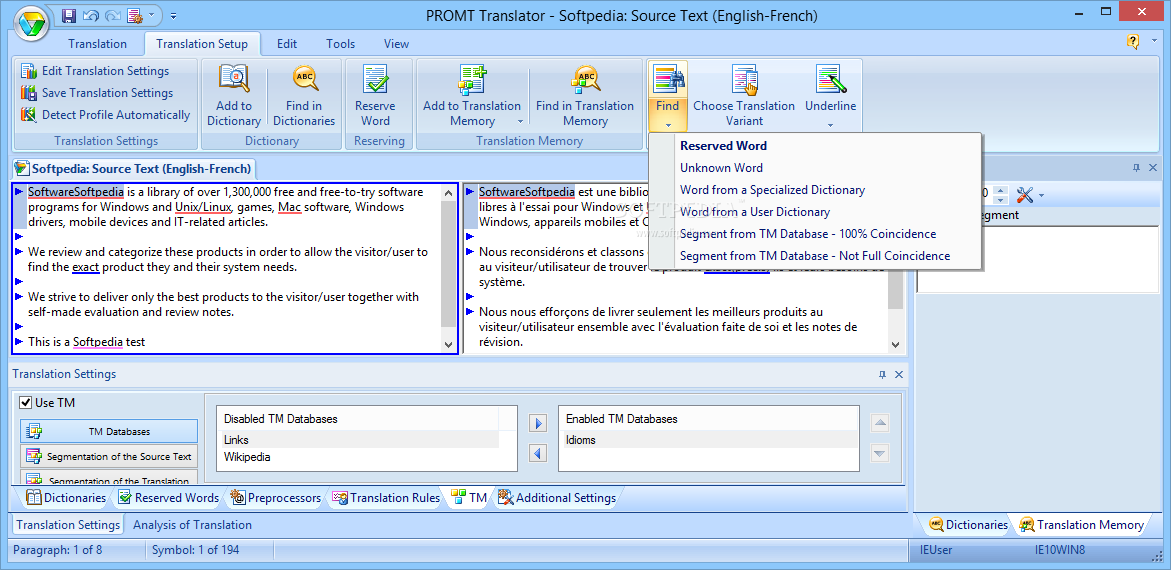Screen dimensions: 1171x570
Task: Click the Reserve Word button
Action: (x=375, y=96)
